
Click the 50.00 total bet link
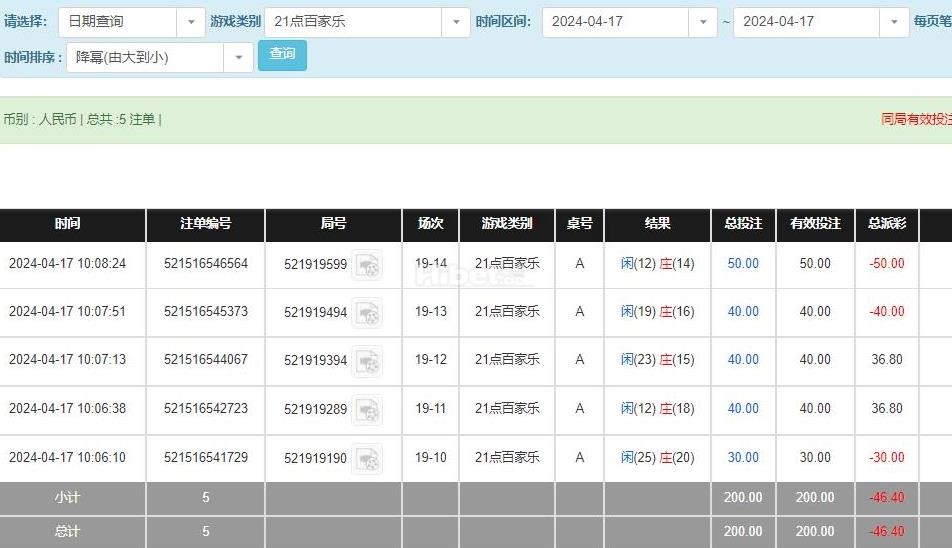[x=743, y=263]
